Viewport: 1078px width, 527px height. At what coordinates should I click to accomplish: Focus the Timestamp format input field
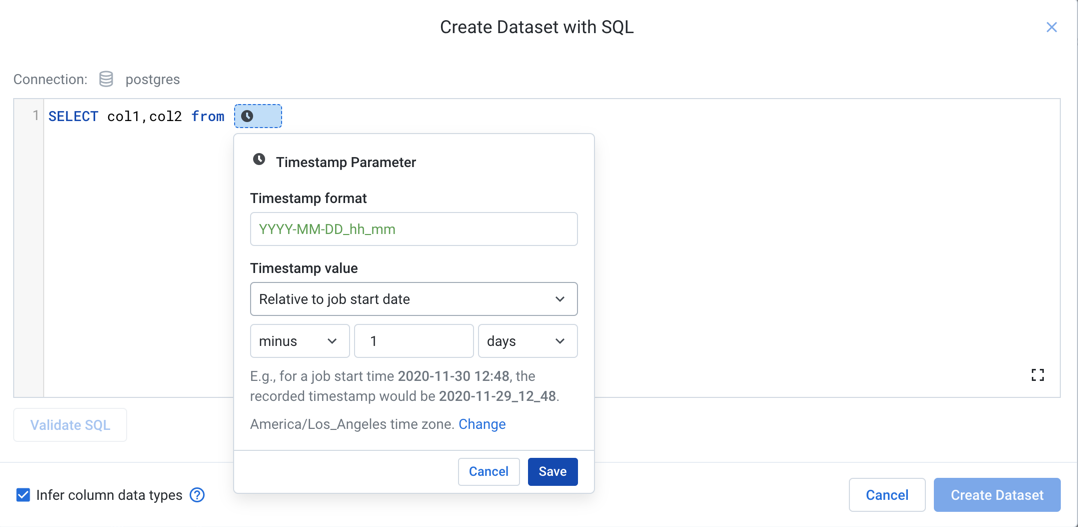tap(413, 229)
